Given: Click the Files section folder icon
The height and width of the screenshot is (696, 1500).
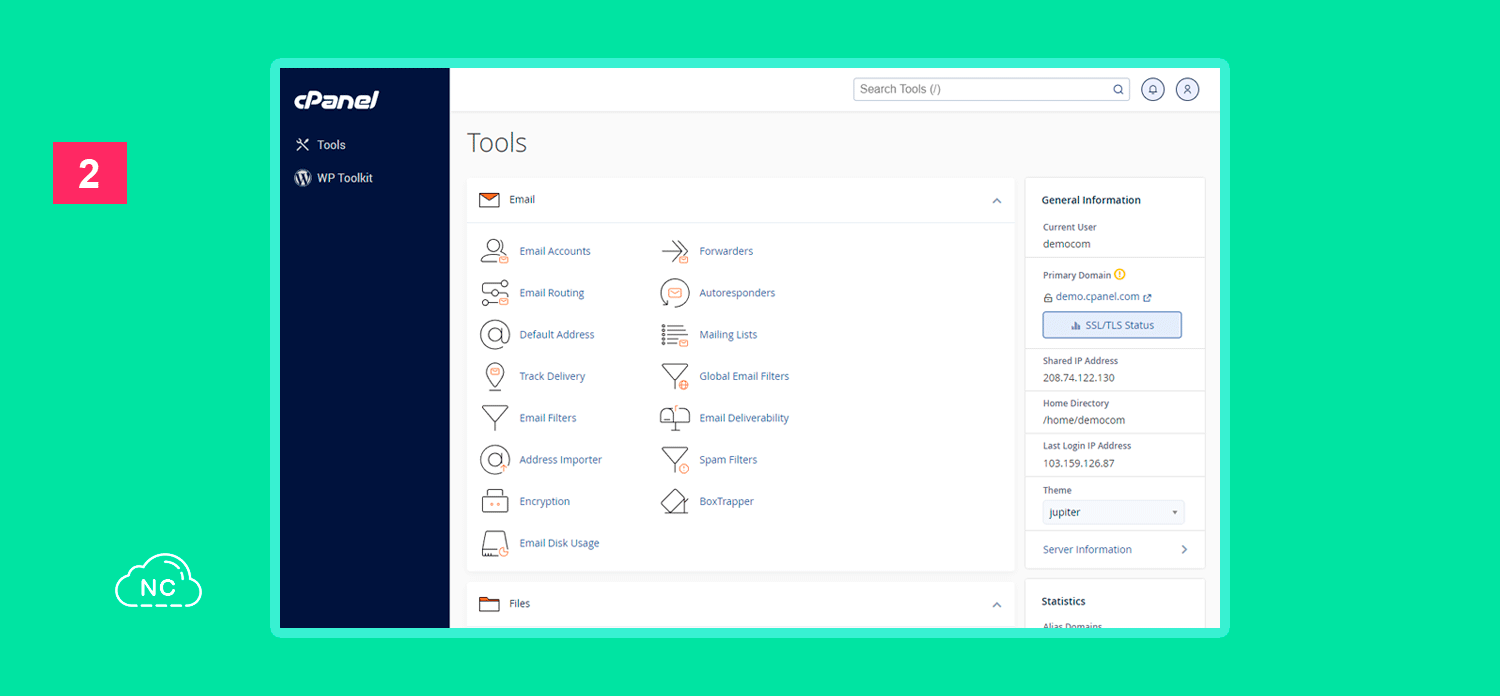Looking at the screenshot, I should click(x=489, y=604).
